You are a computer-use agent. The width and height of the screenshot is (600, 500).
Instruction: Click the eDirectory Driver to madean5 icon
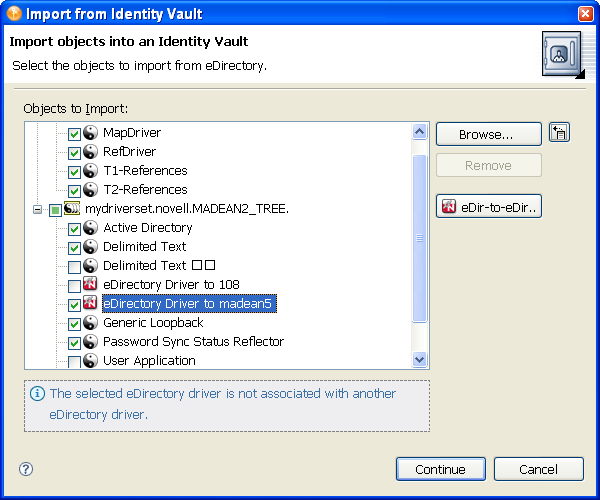click(90, 304)
